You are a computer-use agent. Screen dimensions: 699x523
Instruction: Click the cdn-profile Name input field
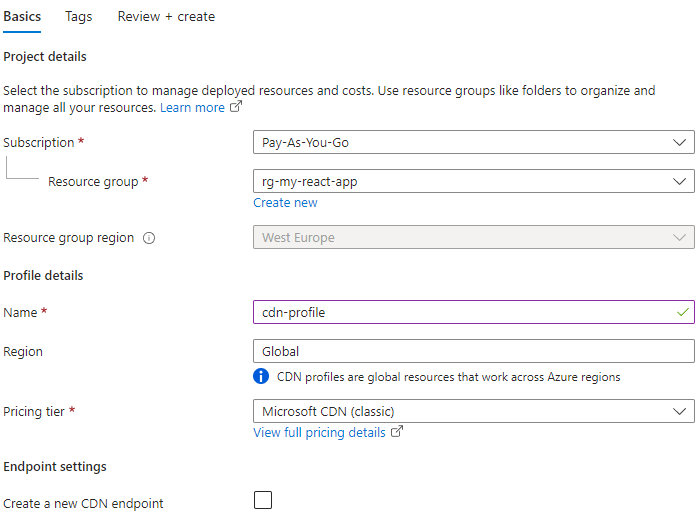tap(473, 312)
